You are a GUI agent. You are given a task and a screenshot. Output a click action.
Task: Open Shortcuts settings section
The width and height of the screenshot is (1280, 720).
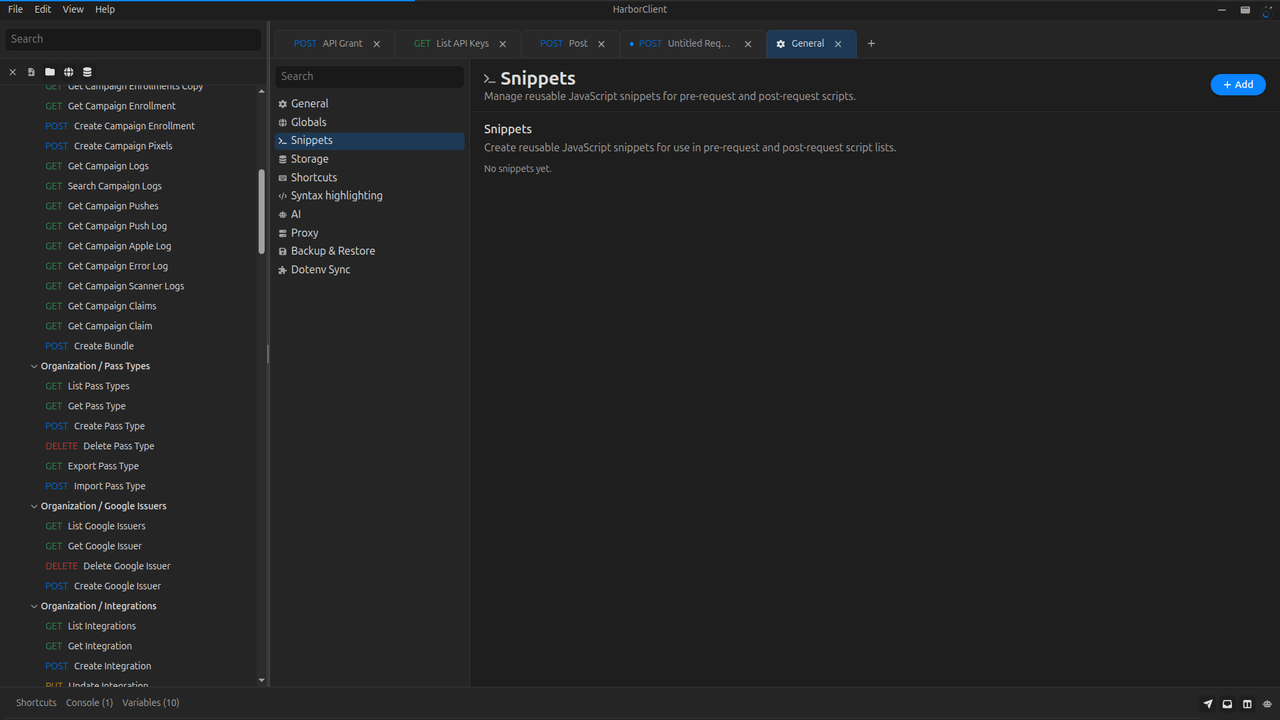click(x=370, y=177)
